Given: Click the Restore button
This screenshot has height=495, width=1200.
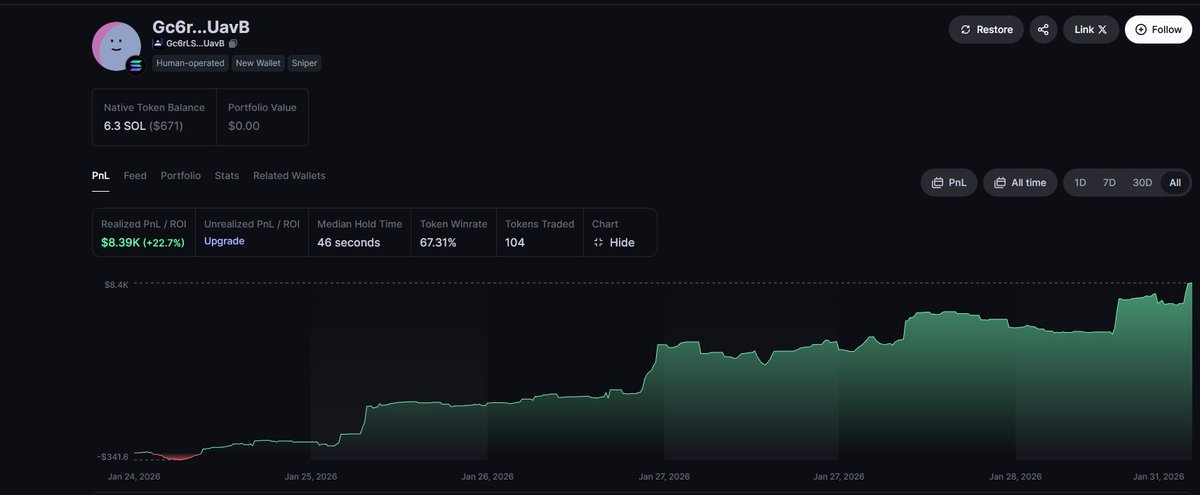Looking at the screenshot, I should [x=986, y=29].
